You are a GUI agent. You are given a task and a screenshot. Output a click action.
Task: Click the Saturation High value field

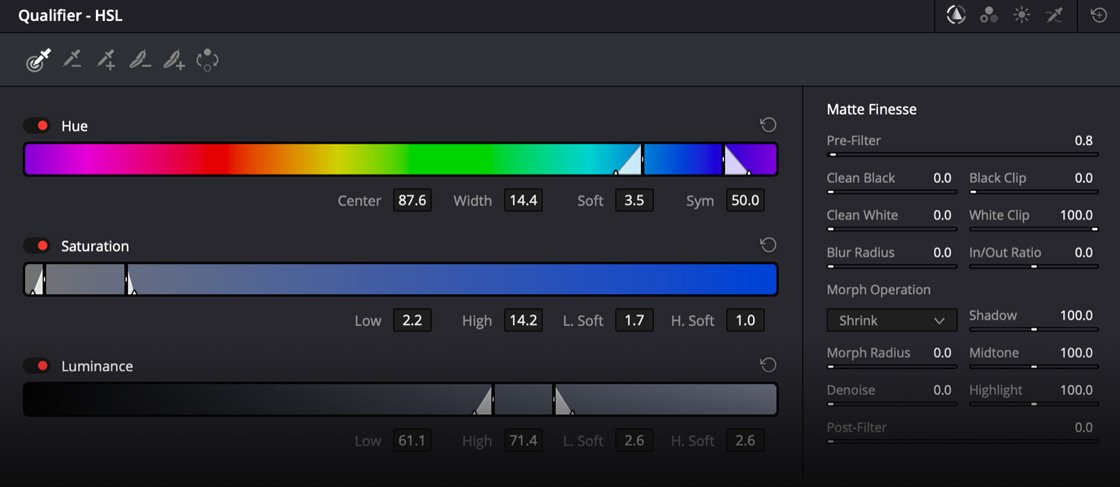coord(523,321)
